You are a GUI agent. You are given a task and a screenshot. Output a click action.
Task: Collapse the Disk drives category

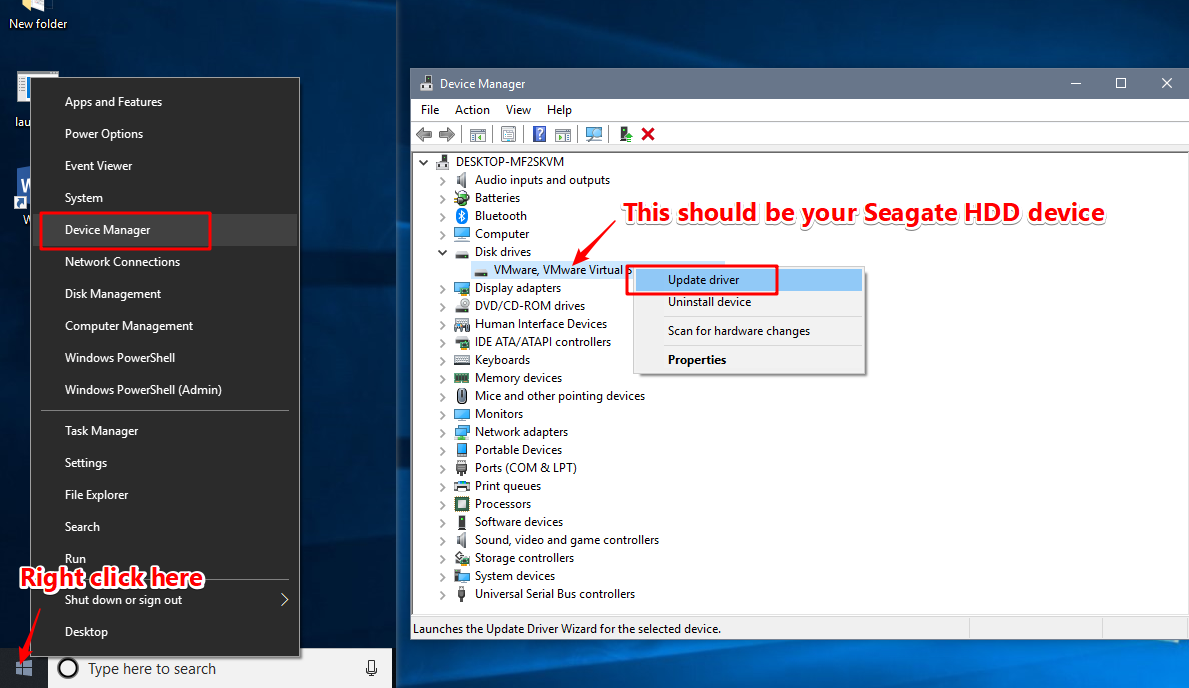[x=443, y=251]
